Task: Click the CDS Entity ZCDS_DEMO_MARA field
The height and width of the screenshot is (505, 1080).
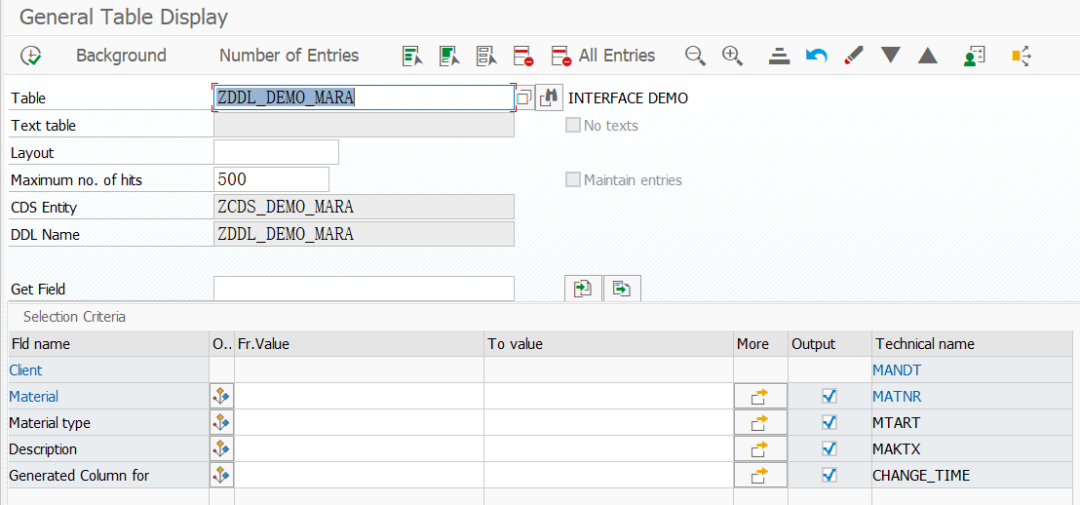Action: (x=364, y=207)
